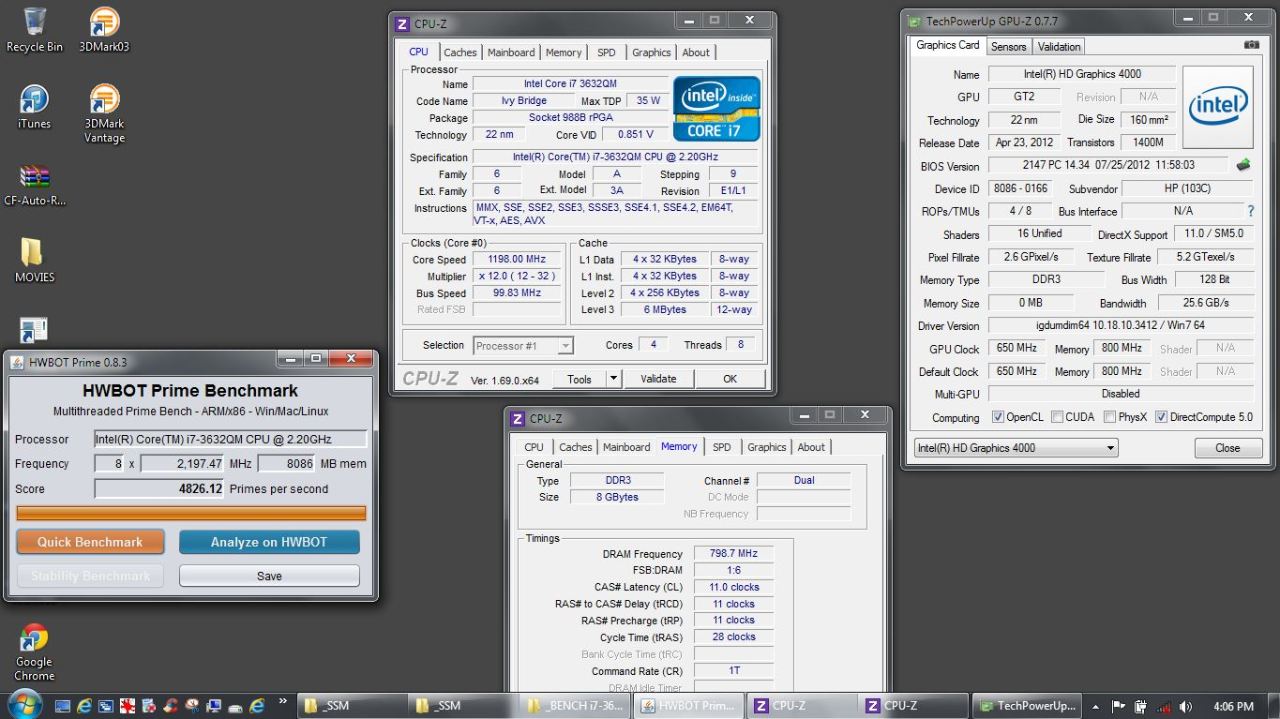
Task: Launch the 3DMark03 desktop shortcut
Action: 104,28
